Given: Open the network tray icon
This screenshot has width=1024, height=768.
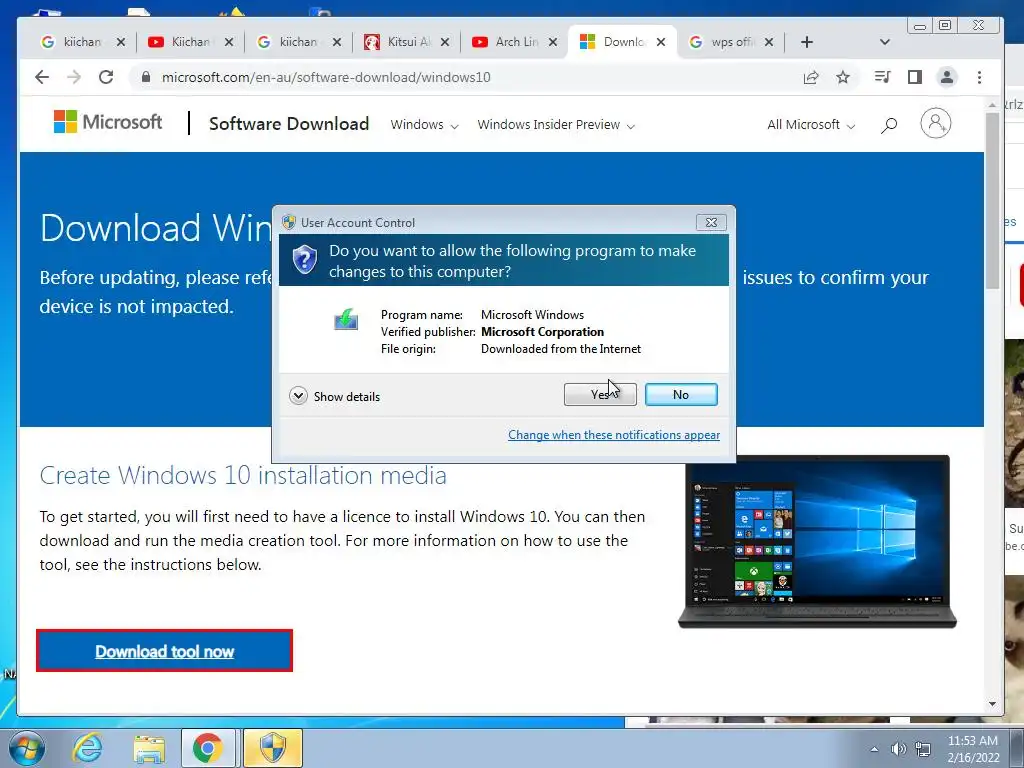Looking at the screenshot, I should (923, 749).
